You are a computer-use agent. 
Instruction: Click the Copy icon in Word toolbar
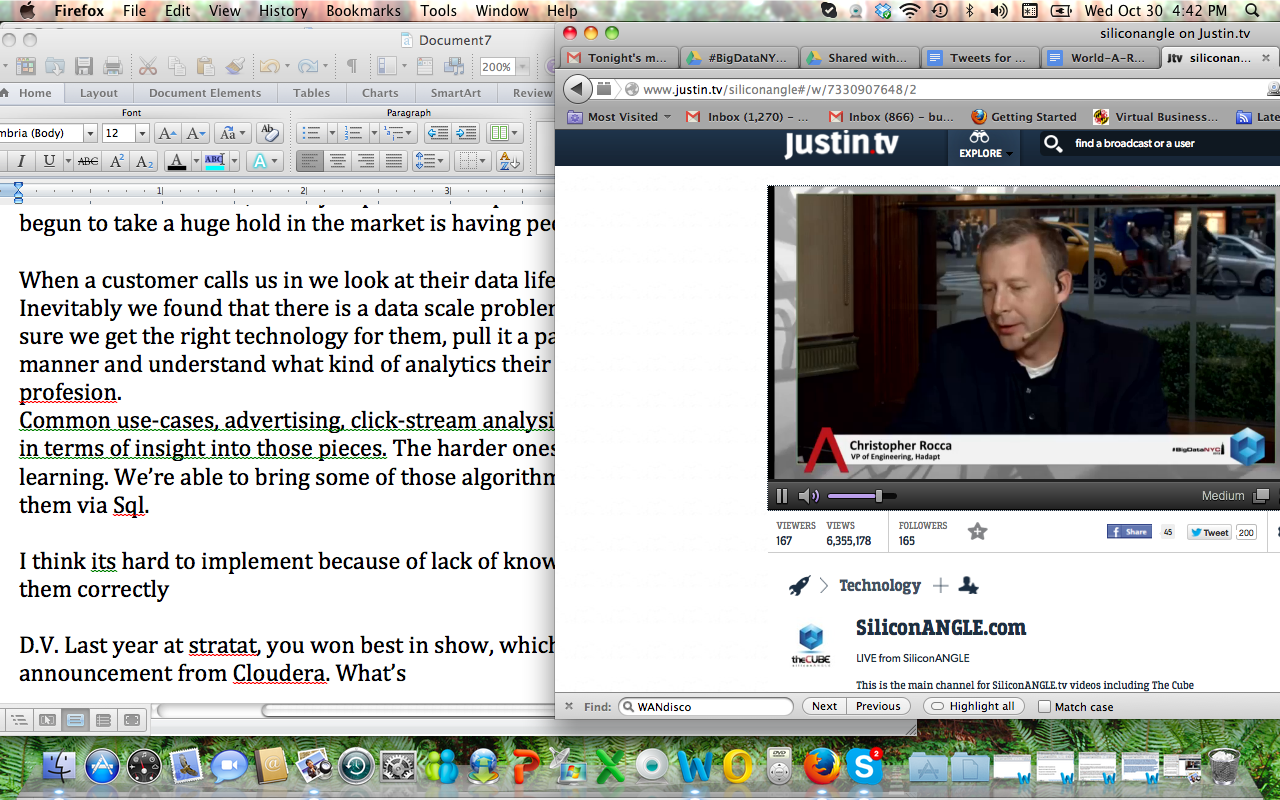click(x=177, y=67)
